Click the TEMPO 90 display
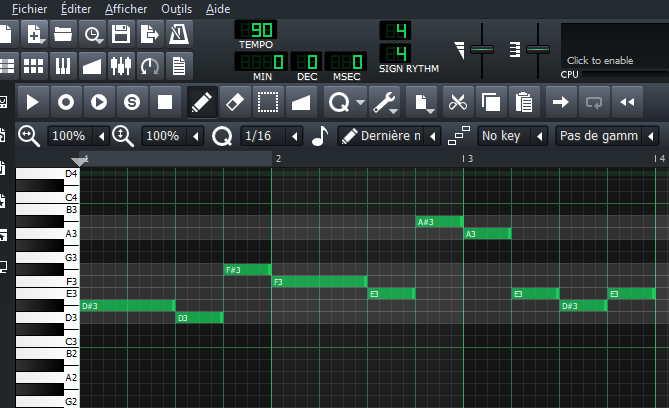Viewport: 669px width, 408px height. click(x=256, y=30)
